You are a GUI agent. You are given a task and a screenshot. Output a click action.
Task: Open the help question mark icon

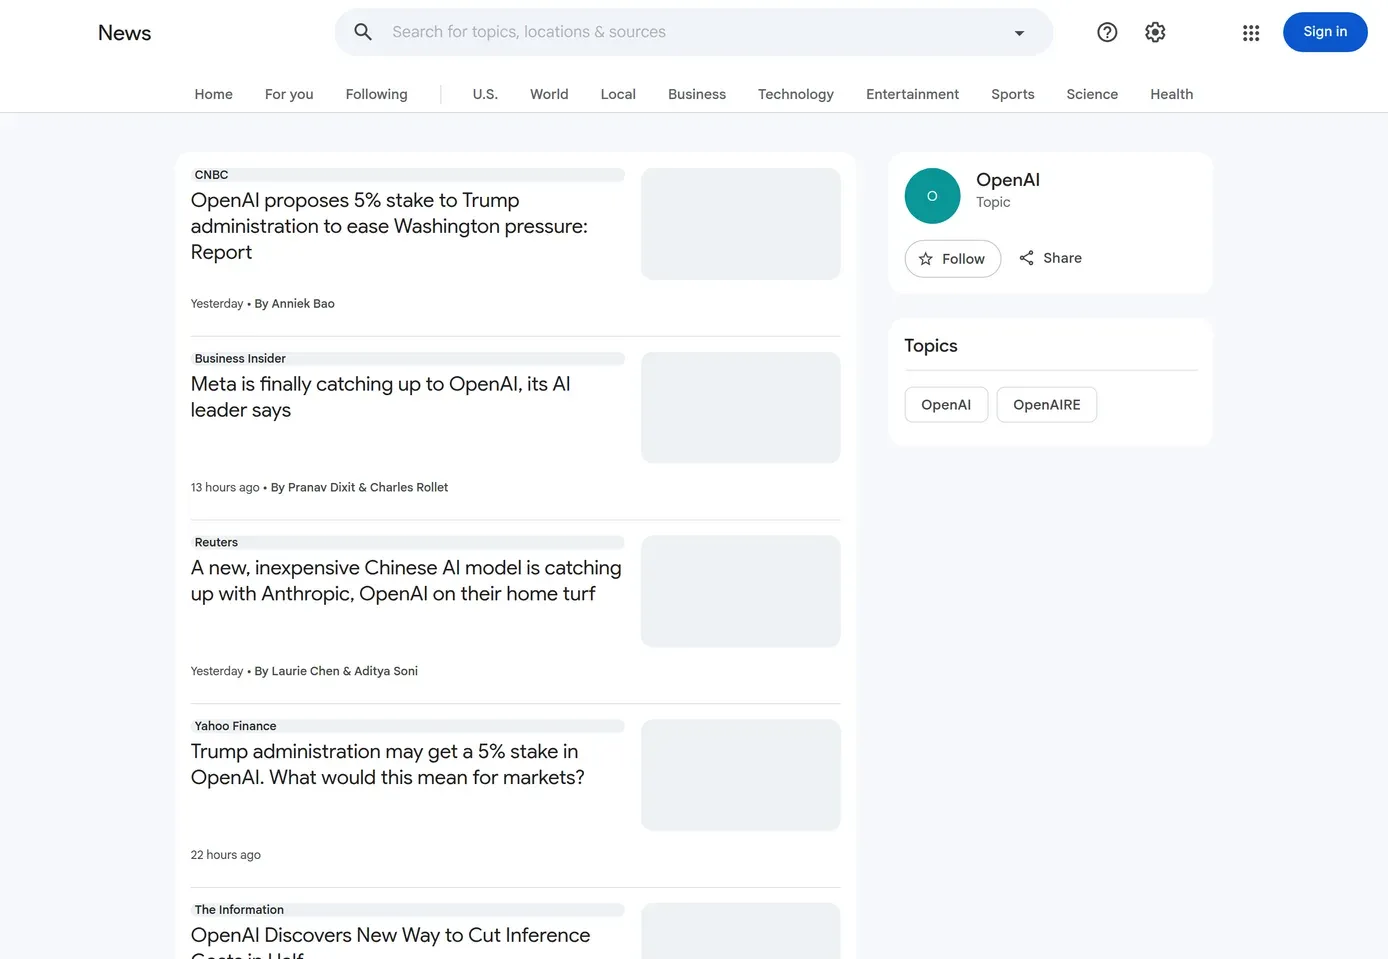coord(1107,32)
